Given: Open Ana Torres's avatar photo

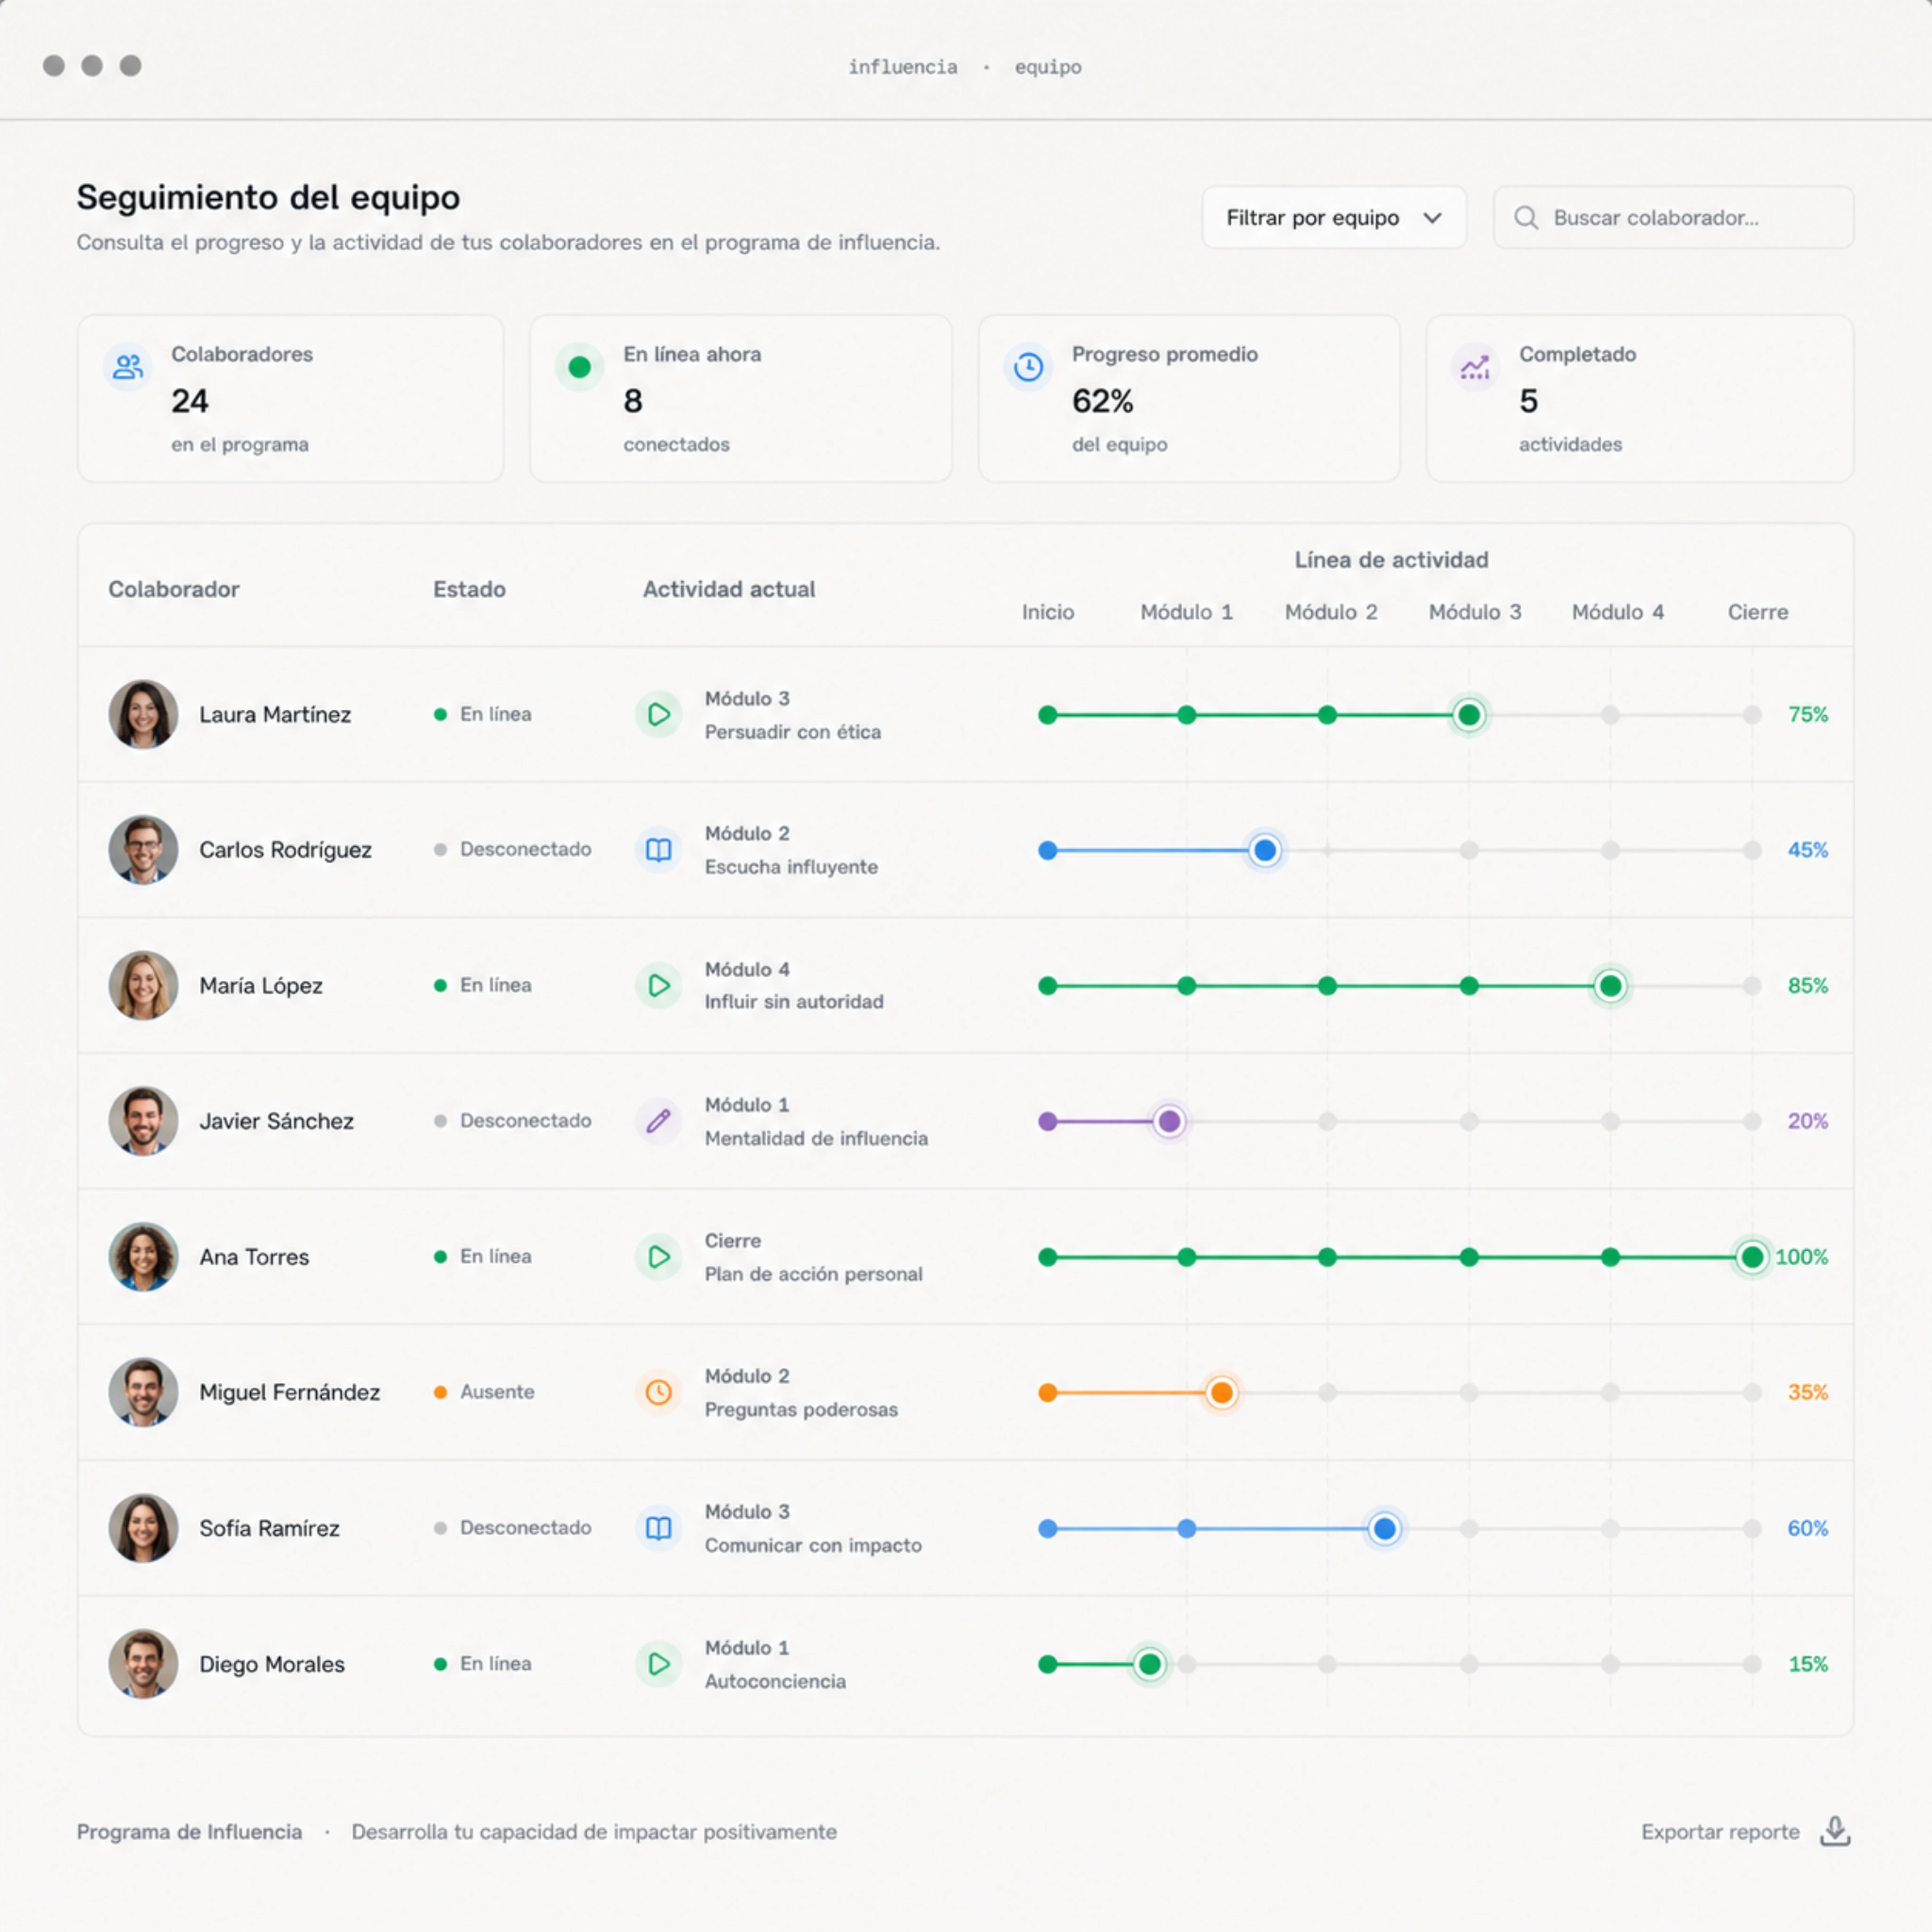Looking at the screenshot, I should click(143, 1257).
